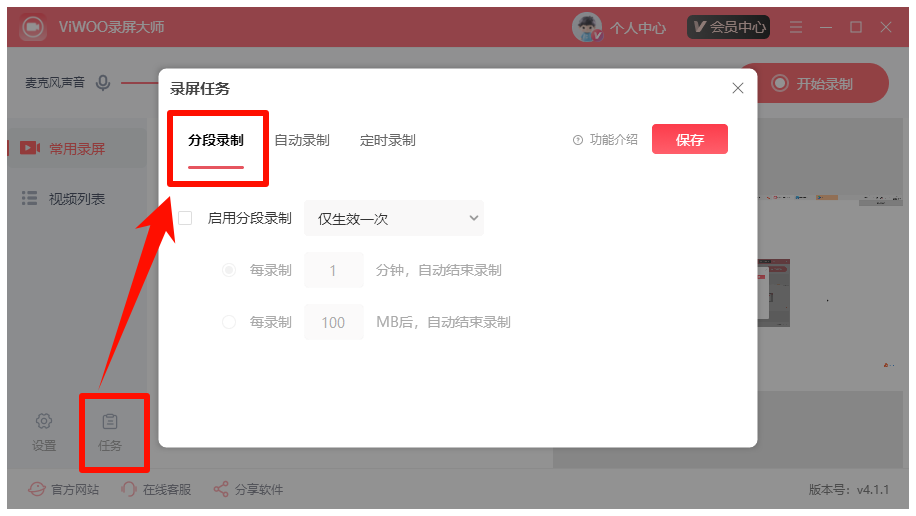Close the 录屏任务 dialog
Viewport: 916px width, 516px height.
tap(738, 88)
